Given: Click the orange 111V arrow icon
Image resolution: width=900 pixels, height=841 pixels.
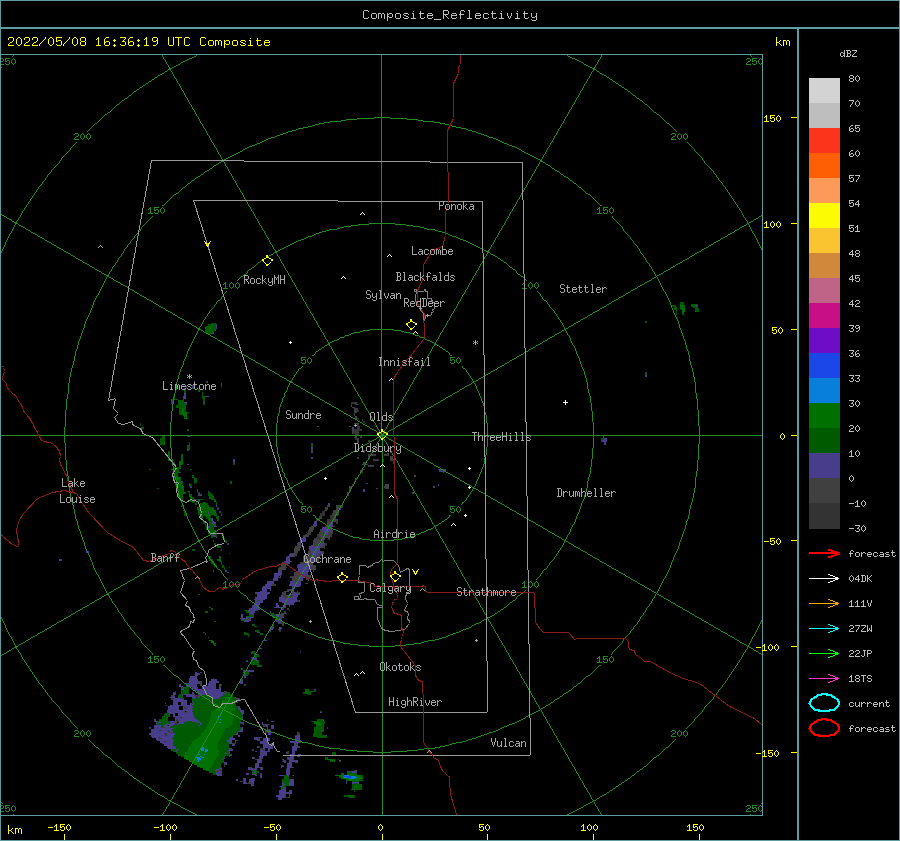Looking at the screenshot, I should (x=824, y=603).
